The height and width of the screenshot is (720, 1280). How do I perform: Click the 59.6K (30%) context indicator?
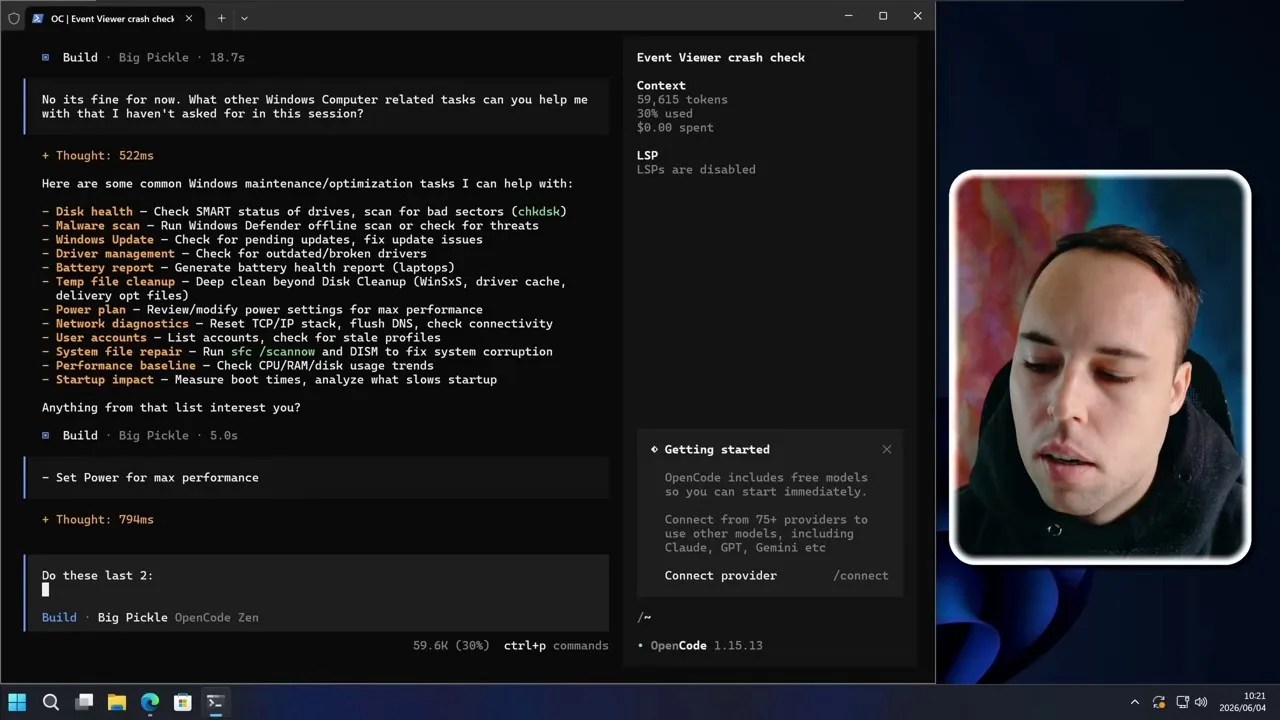point(451,645)
